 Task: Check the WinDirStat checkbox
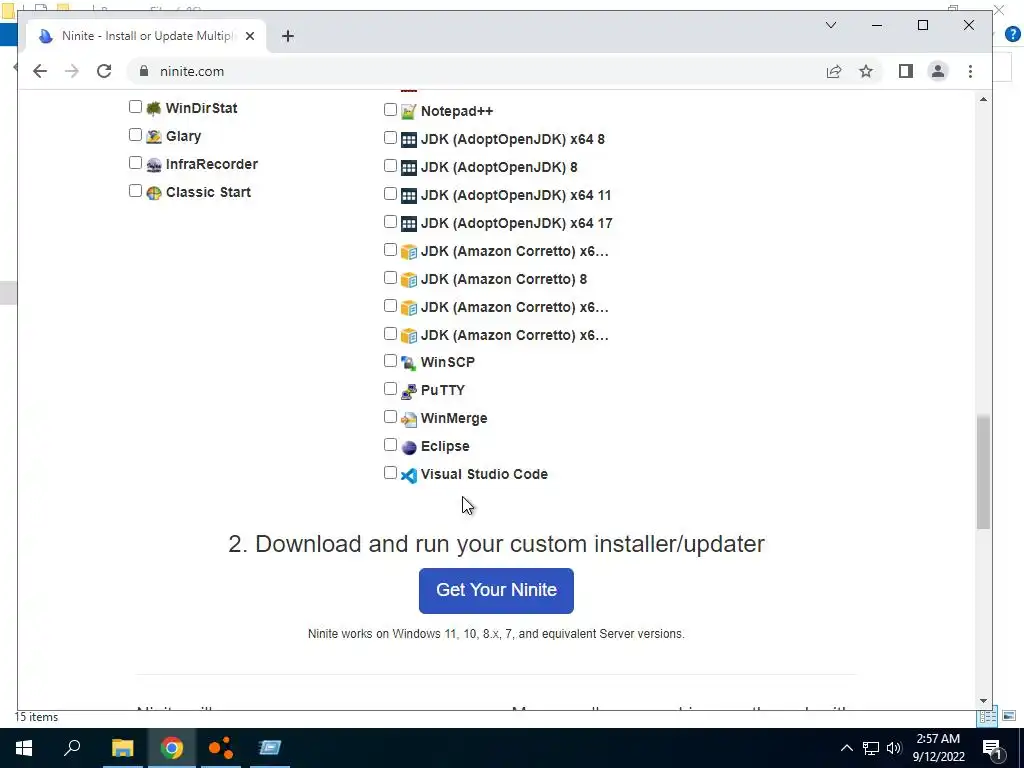point(135,106)
